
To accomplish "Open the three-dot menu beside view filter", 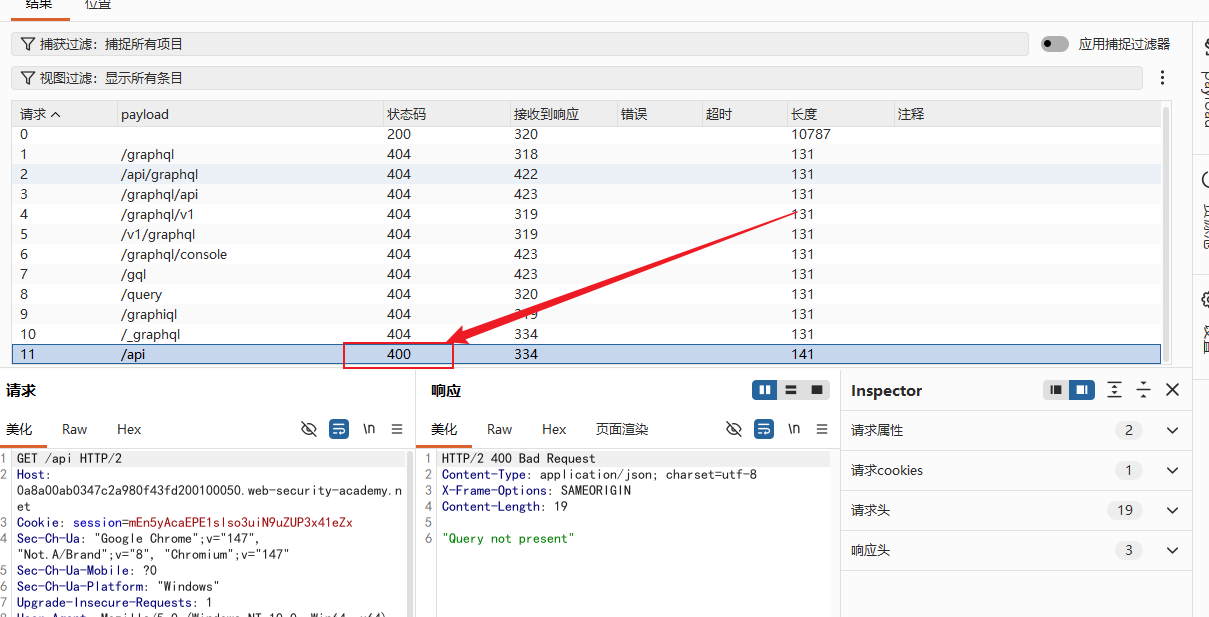I will coord(1162,77).
